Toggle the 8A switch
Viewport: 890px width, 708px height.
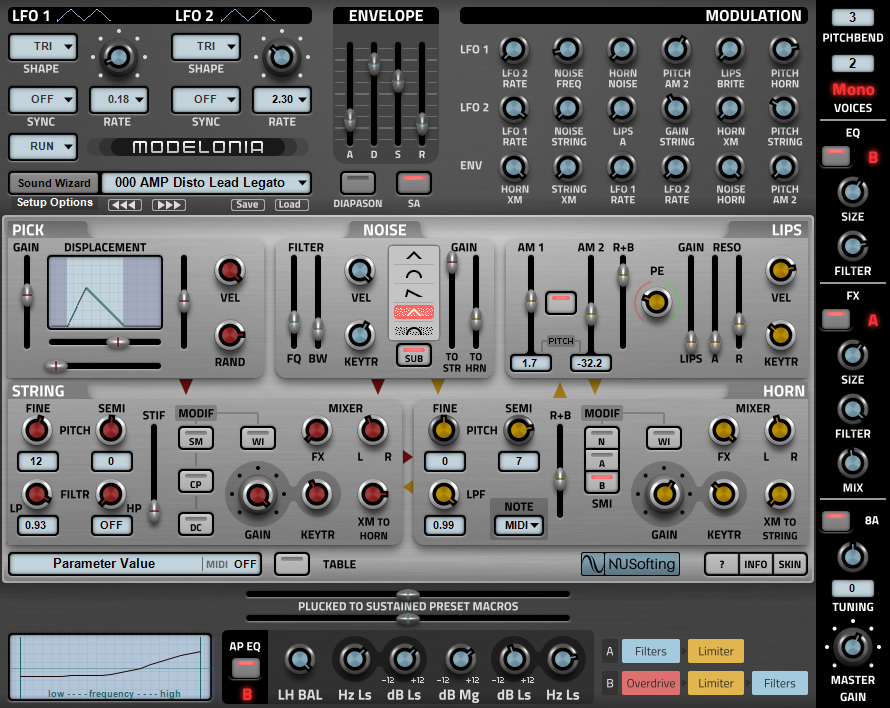836,521
